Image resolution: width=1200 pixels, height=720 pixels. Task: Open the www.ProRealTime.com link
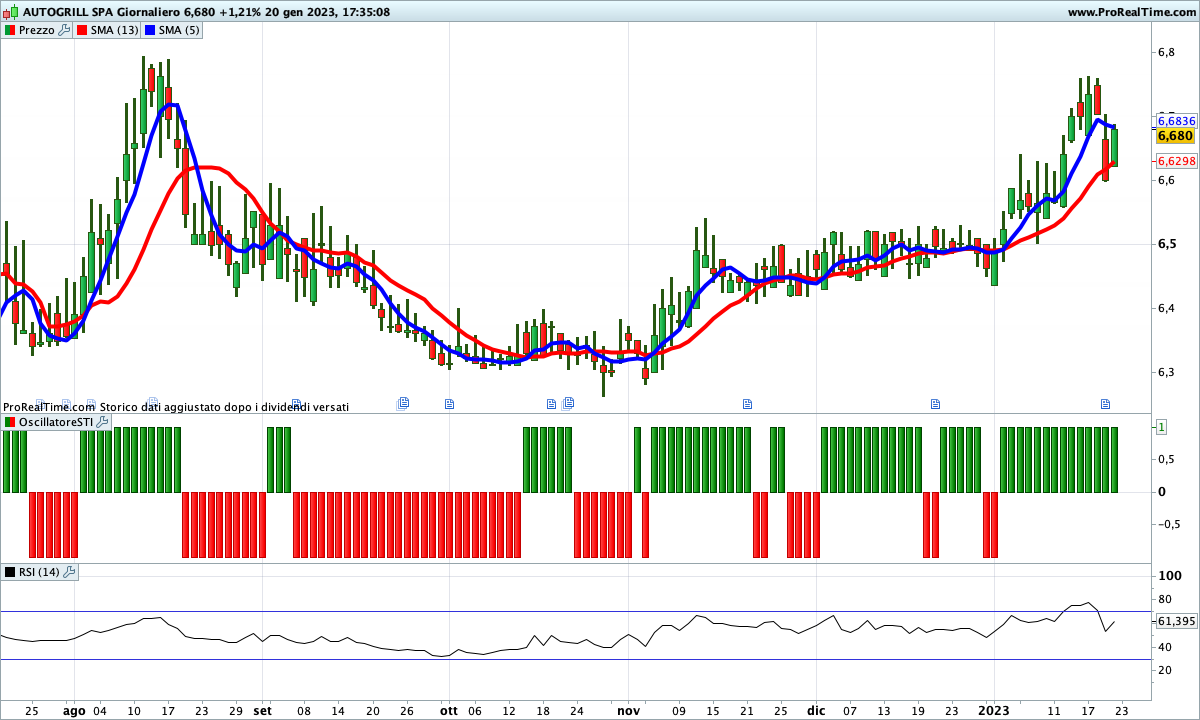(x=1131, y=12)
